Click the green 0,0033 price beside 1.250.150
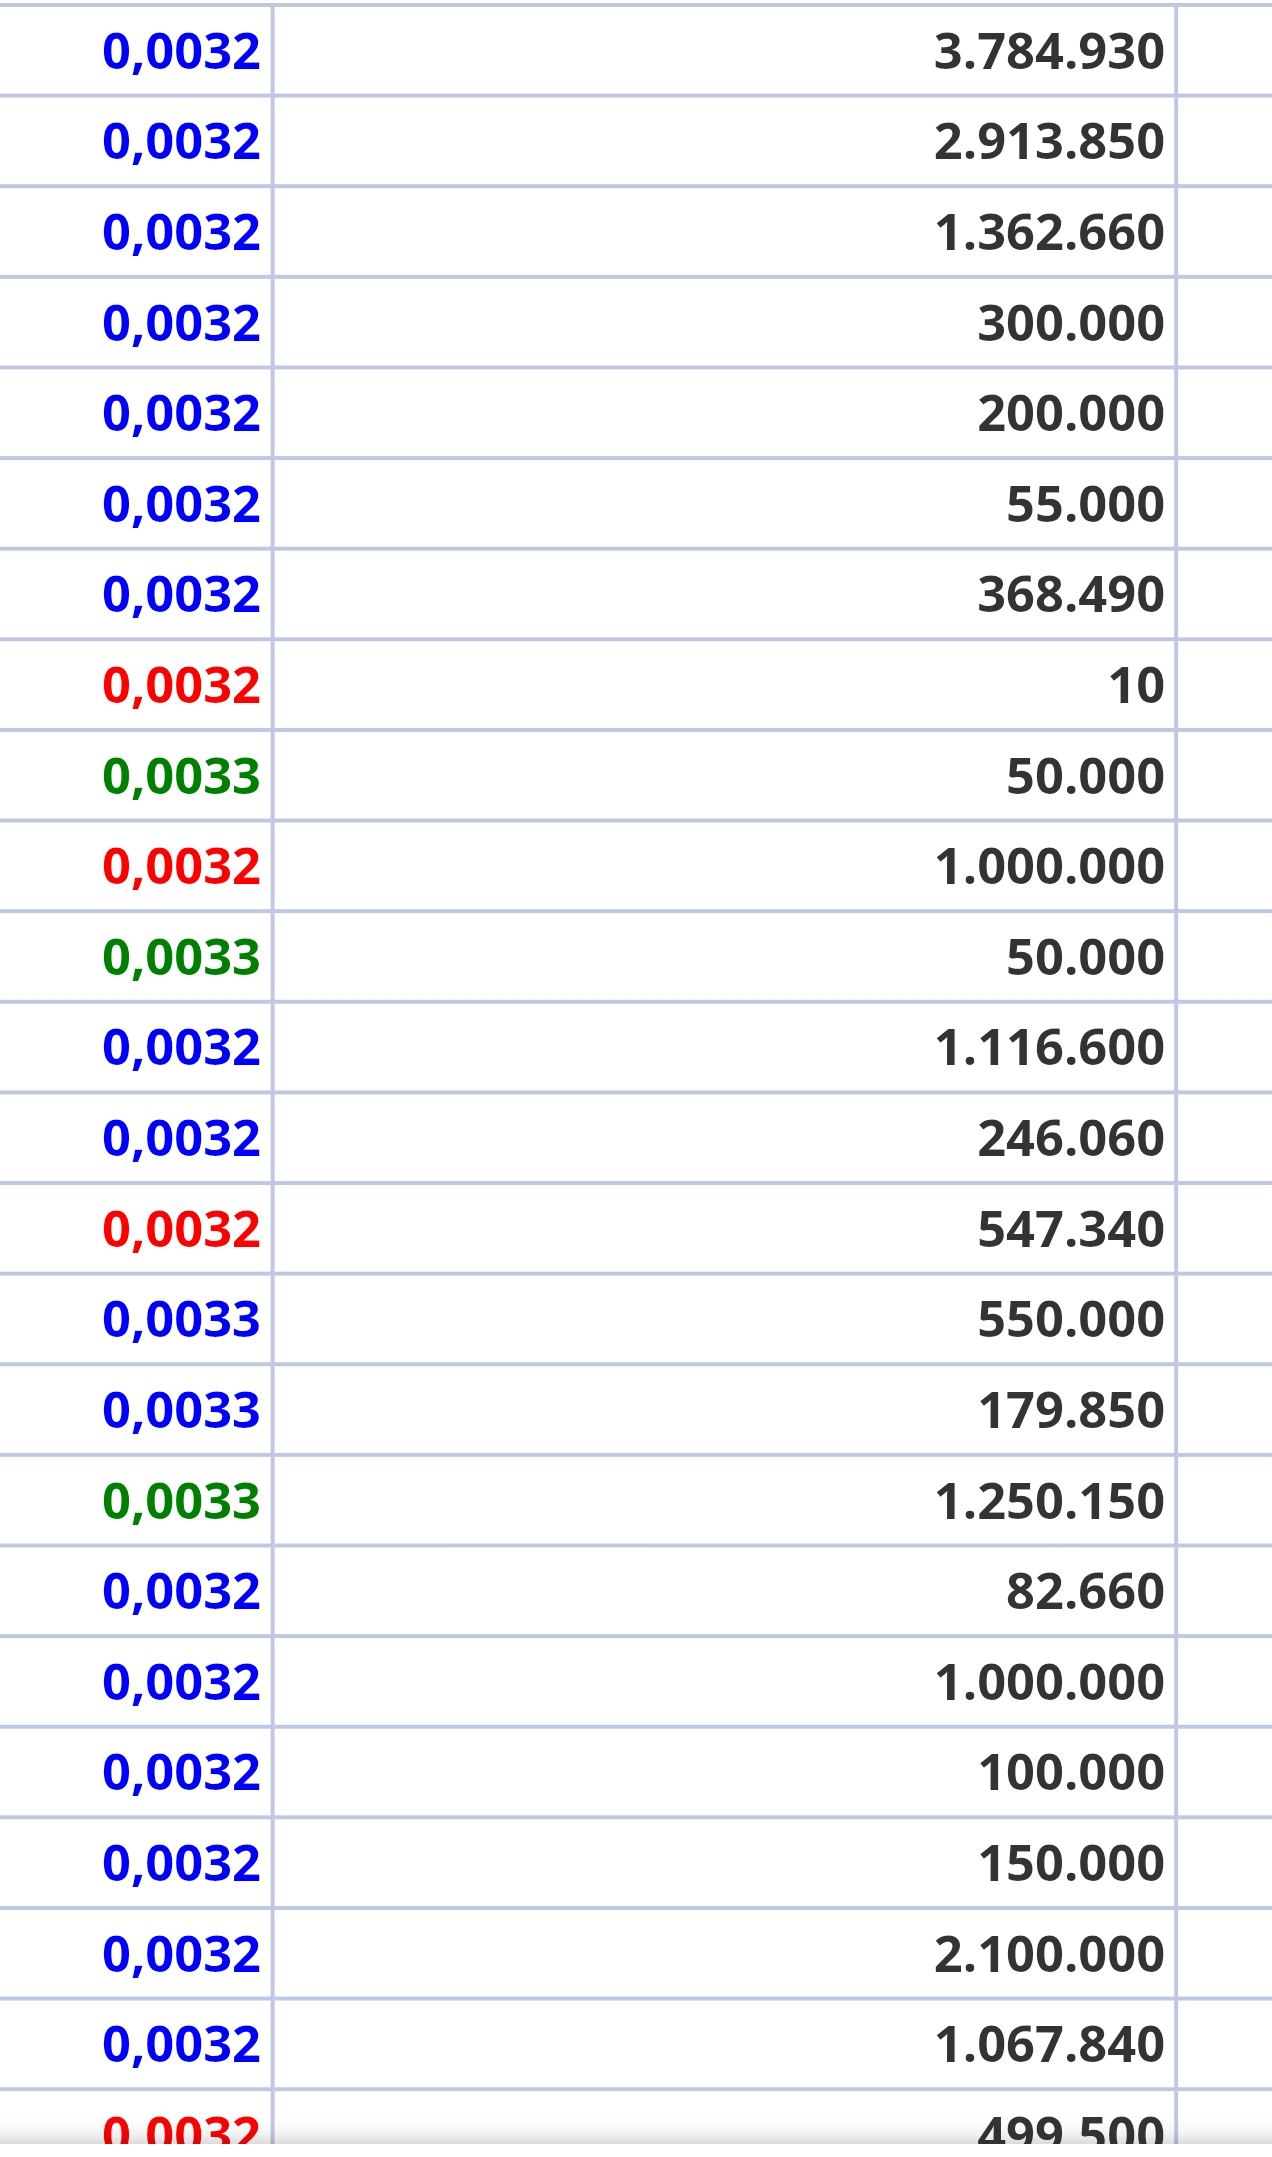The image size is (1272, 2157). [x=181, y=1501]
